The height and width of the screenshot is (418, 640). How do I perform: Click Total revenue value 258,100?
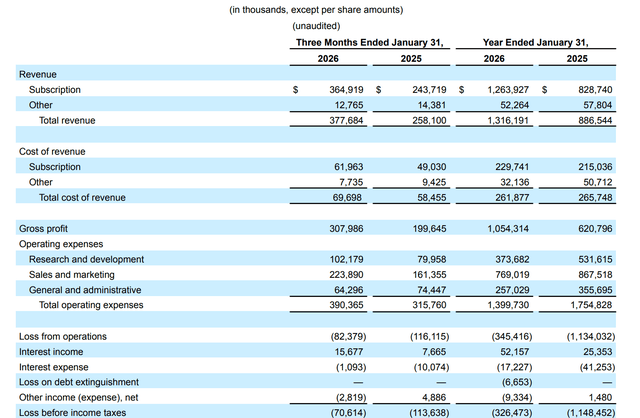[429, 120]
